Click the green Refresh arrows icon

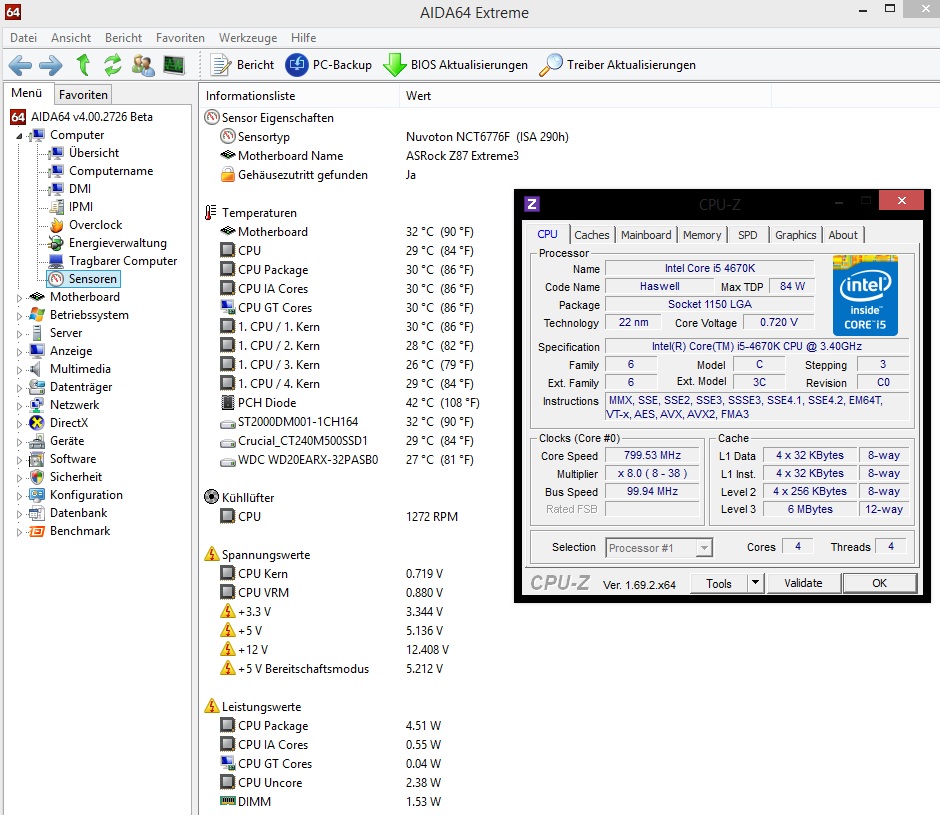[x=113, y=65]
